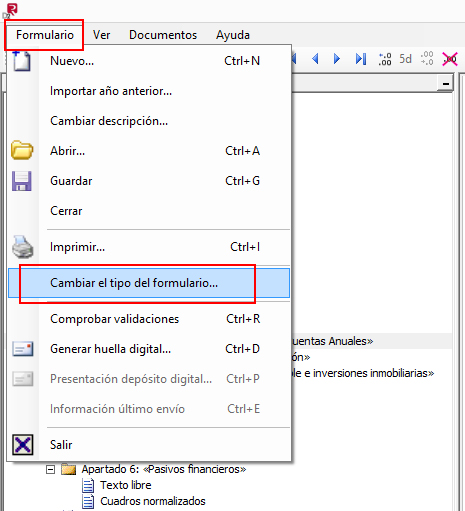
Task: Select Imprimir... menu entry
Action: click(x=149, y=247)
